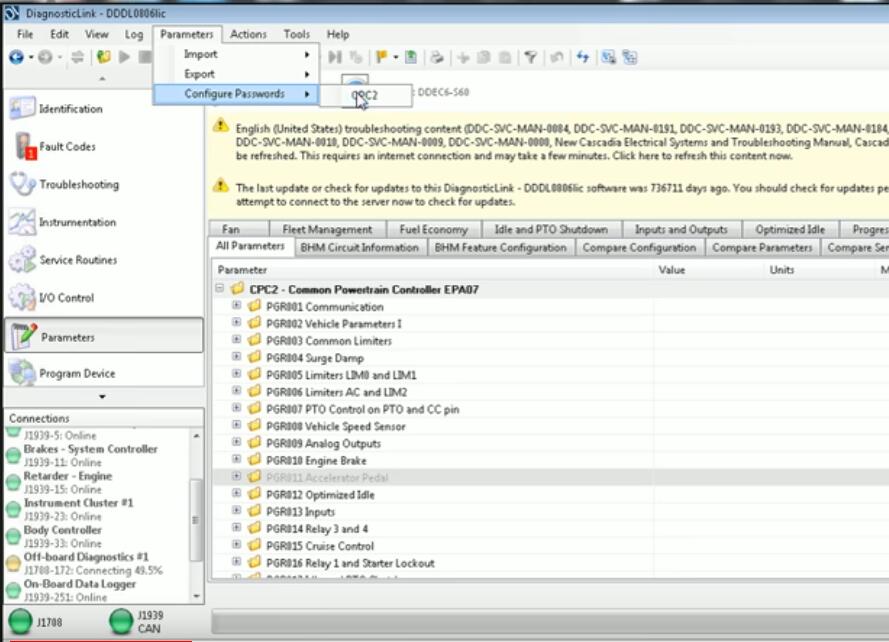Screen dimensions: 889x642
Task: Open I/O Control in the sidebar
Action: [x=104, y=298]
